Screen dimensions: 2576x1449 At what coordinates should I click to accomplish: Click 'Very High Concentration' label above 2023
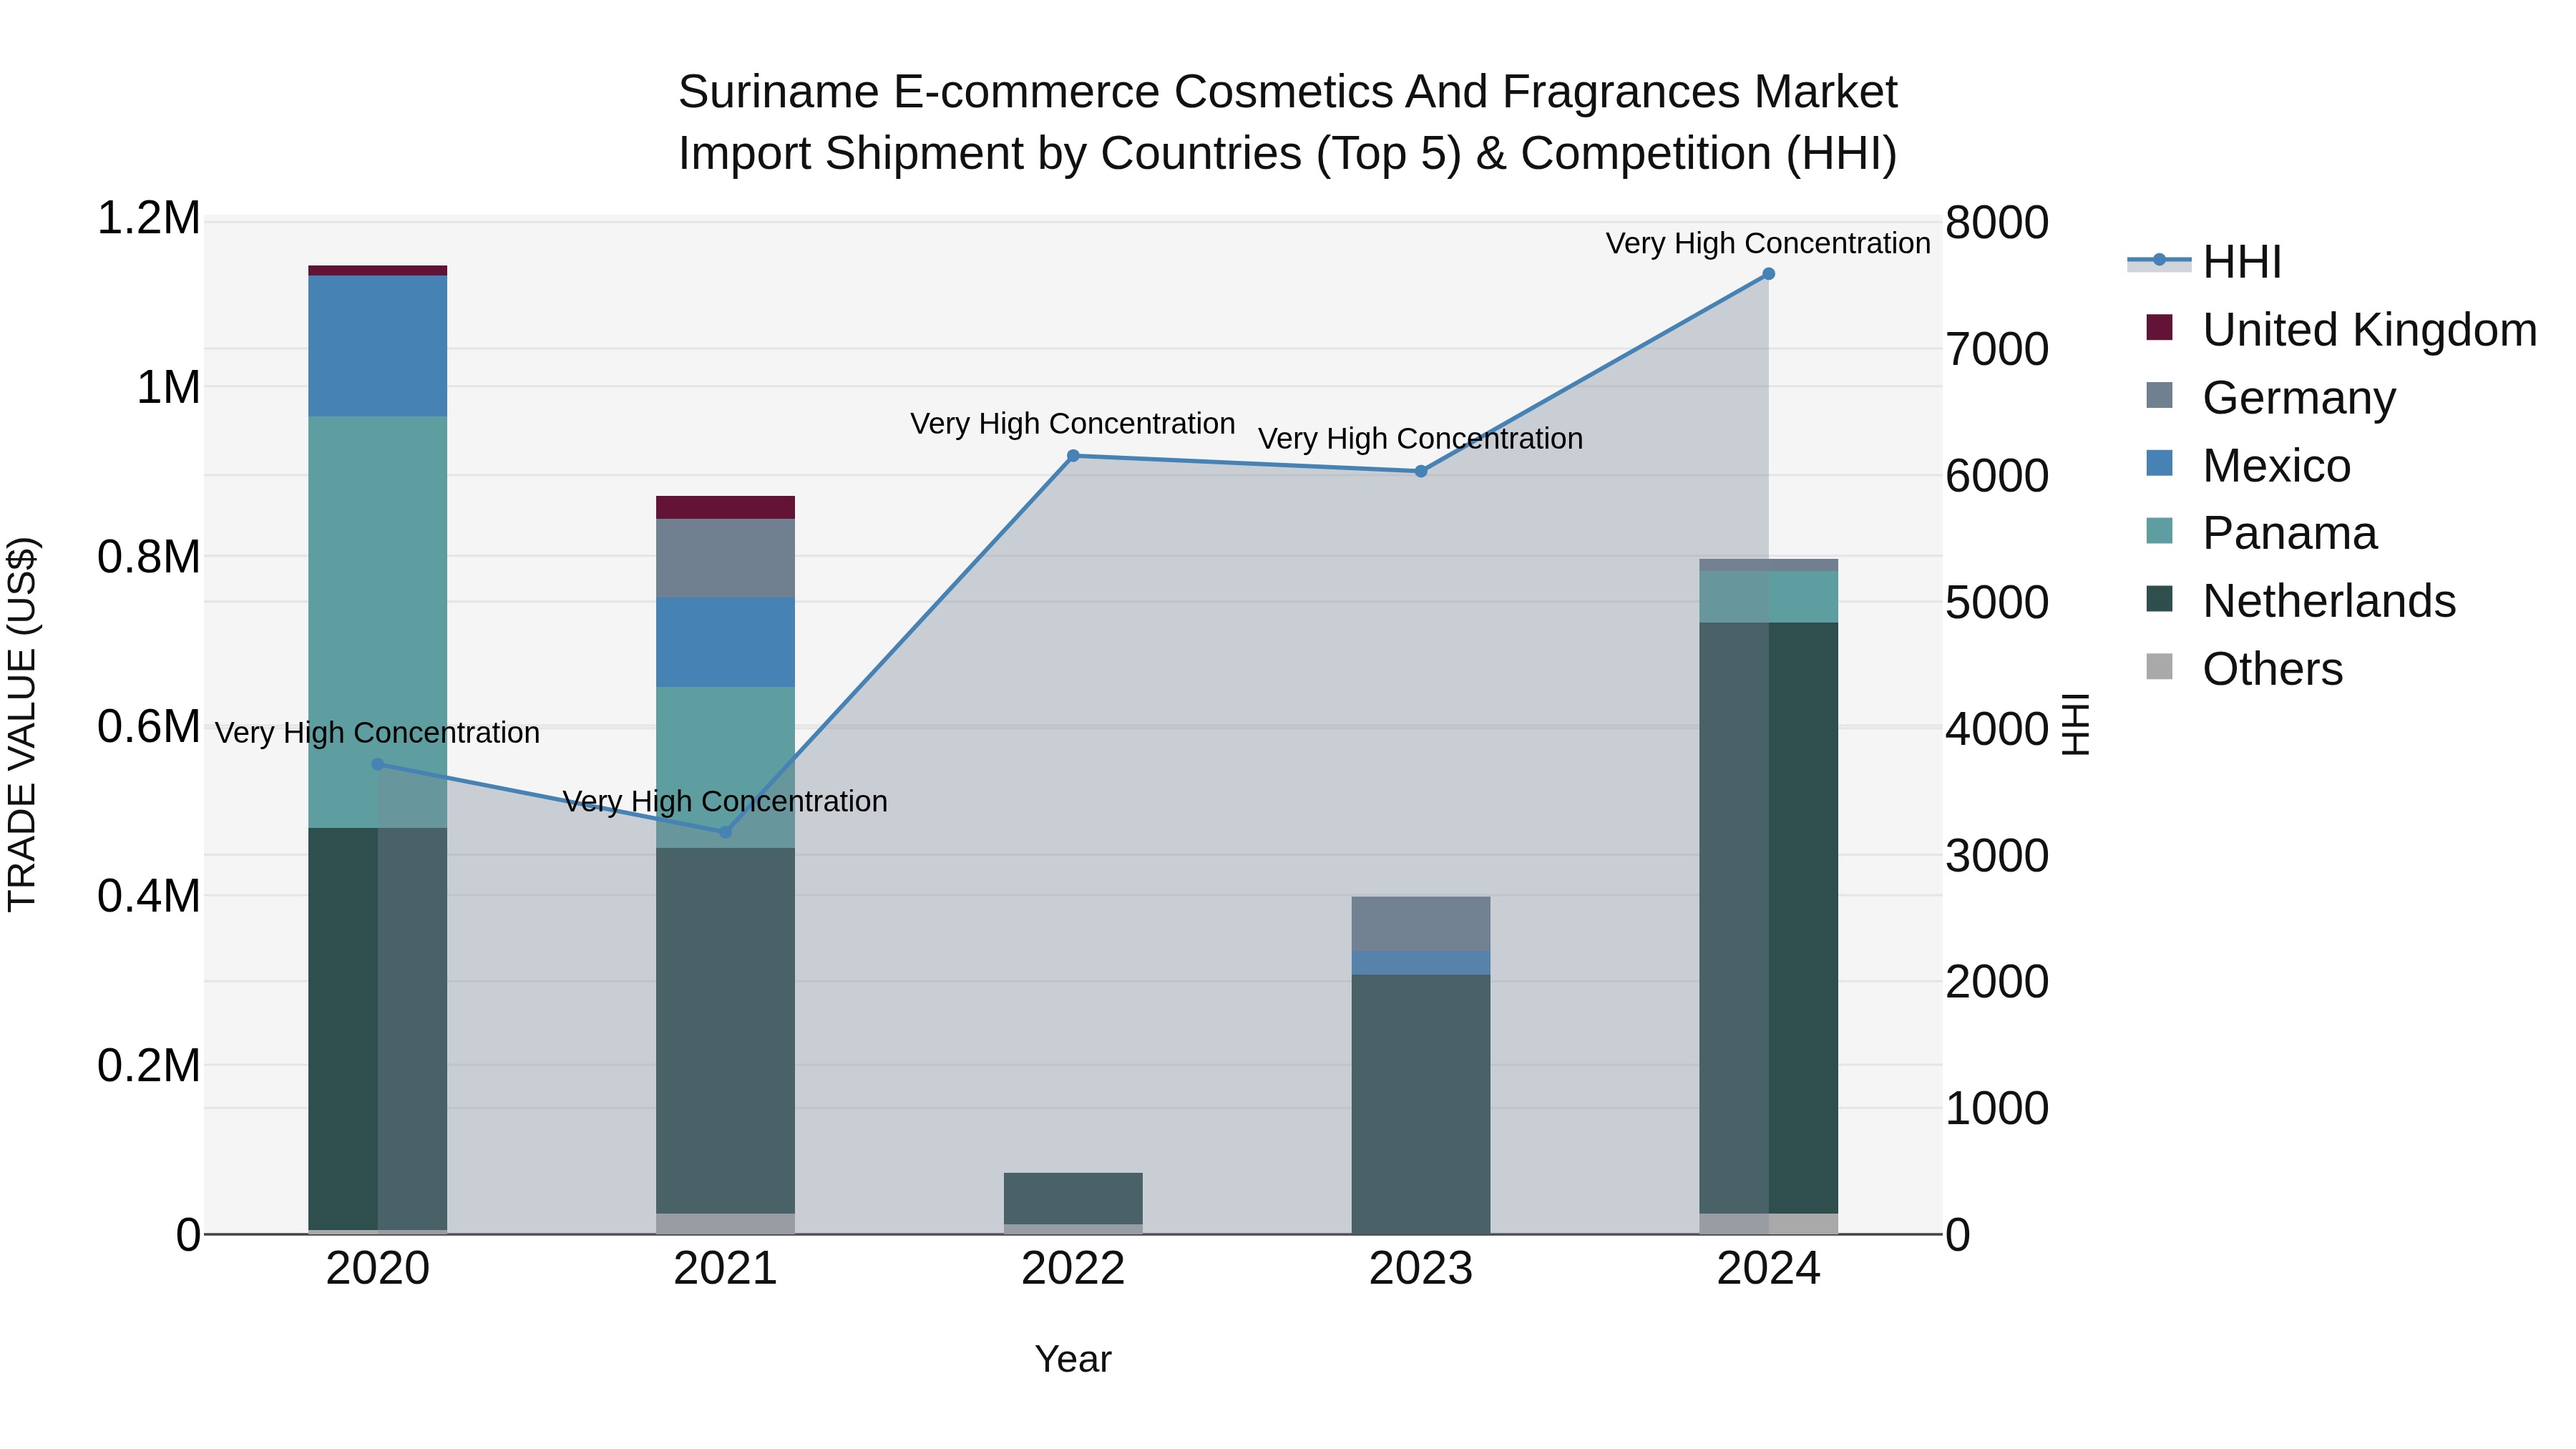tap(1420, 438)
